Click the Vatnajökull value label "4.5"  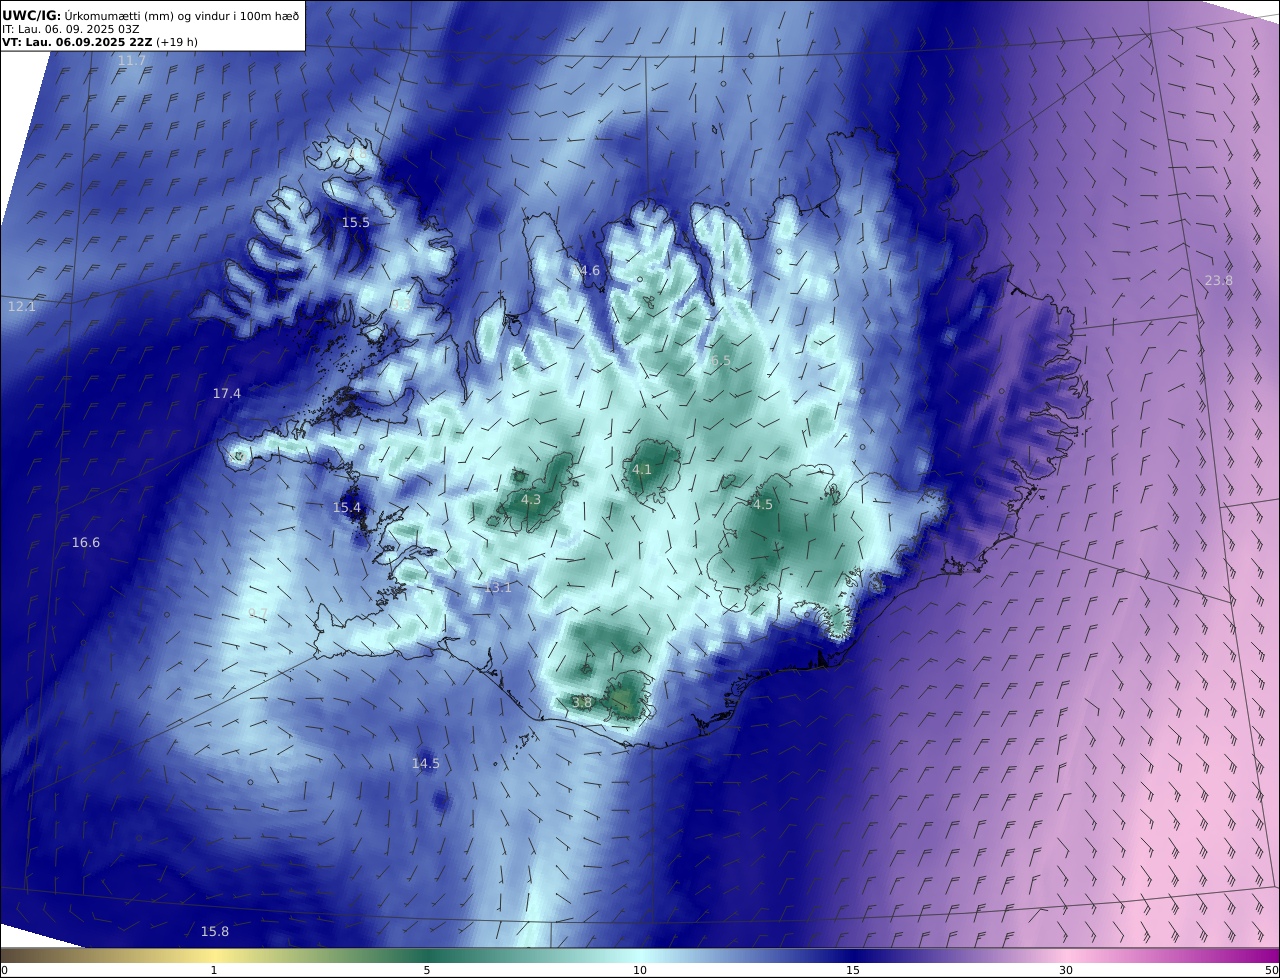coord(763,505)
